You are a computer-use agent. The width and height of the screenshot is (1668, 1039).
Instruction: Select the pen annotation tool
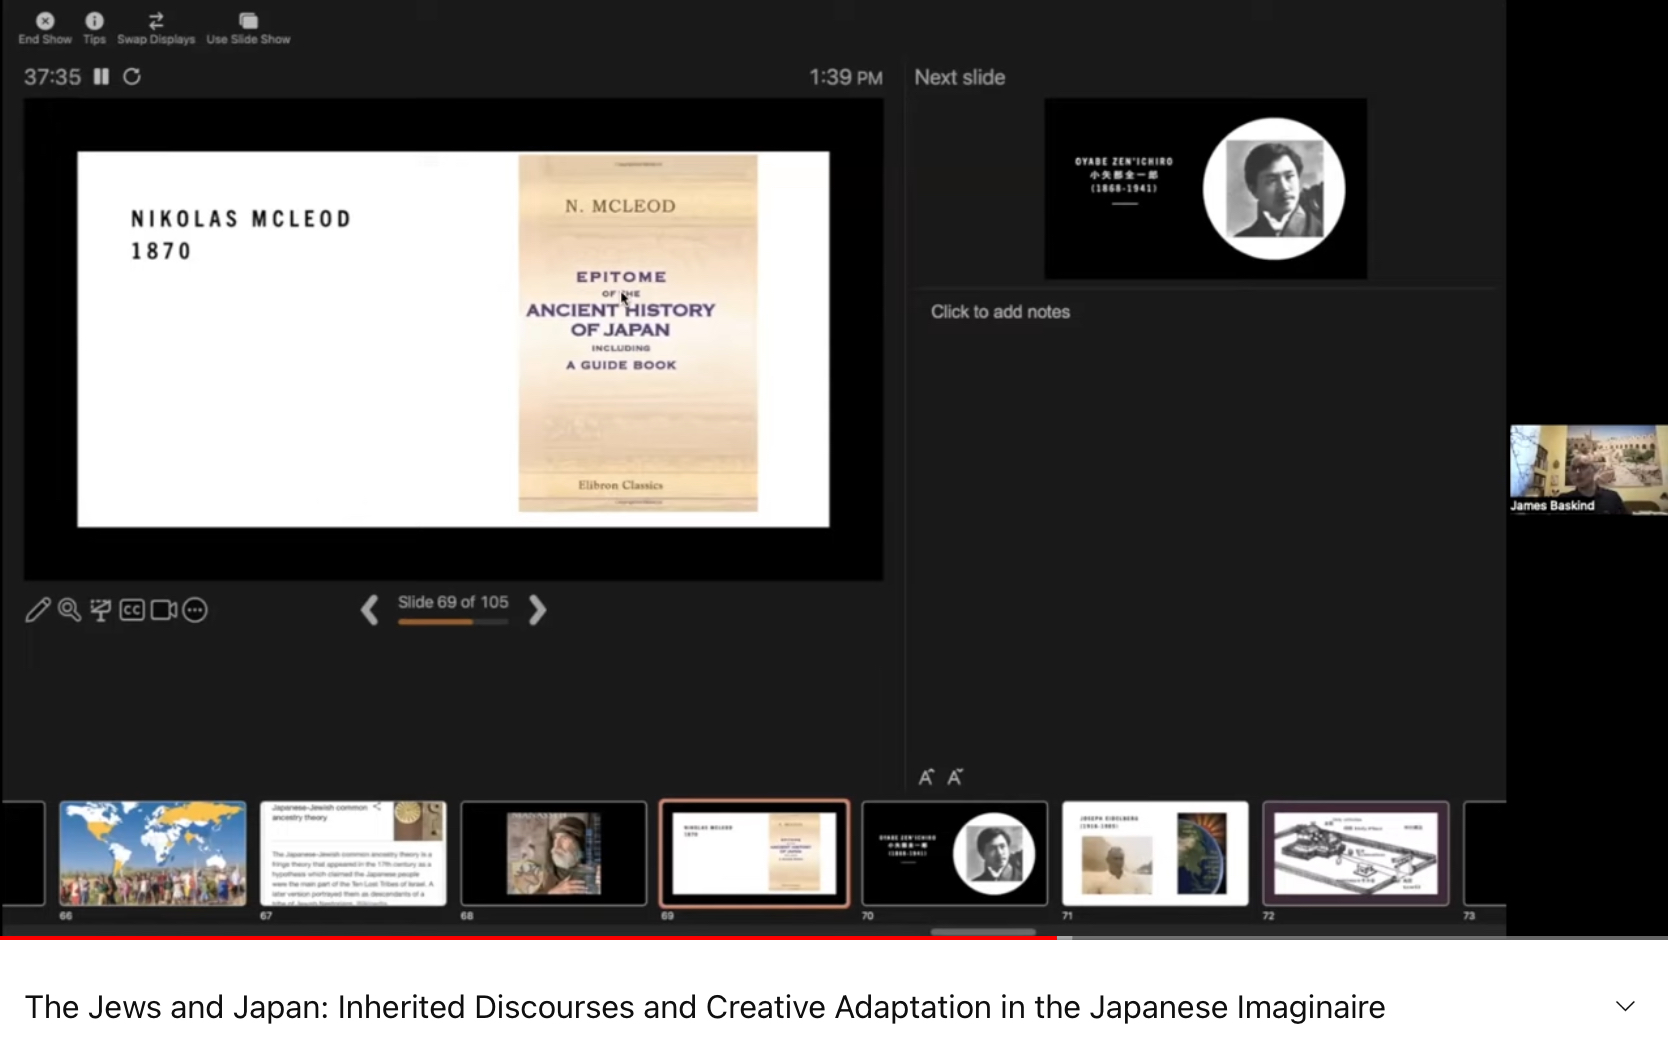(x=38, y=610)
